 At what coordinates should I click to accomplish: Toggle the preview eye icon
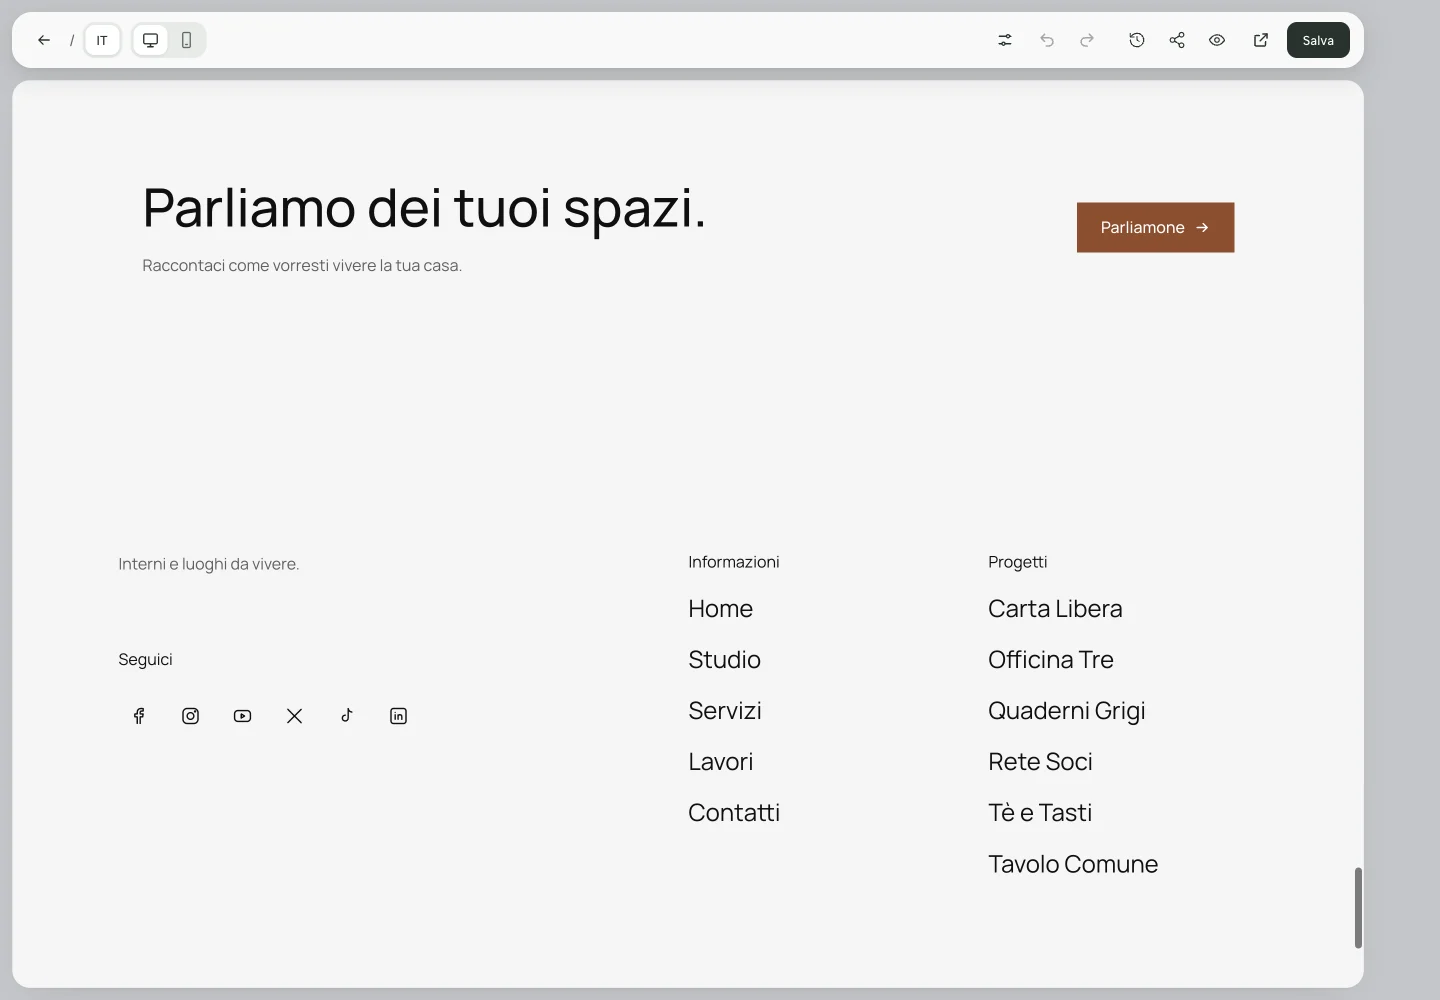click(x=1217, y=40)
